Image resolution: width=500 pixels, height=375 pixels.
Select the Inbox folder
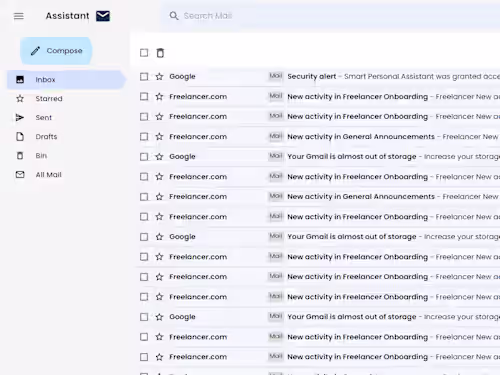click(x=66, y=80)
